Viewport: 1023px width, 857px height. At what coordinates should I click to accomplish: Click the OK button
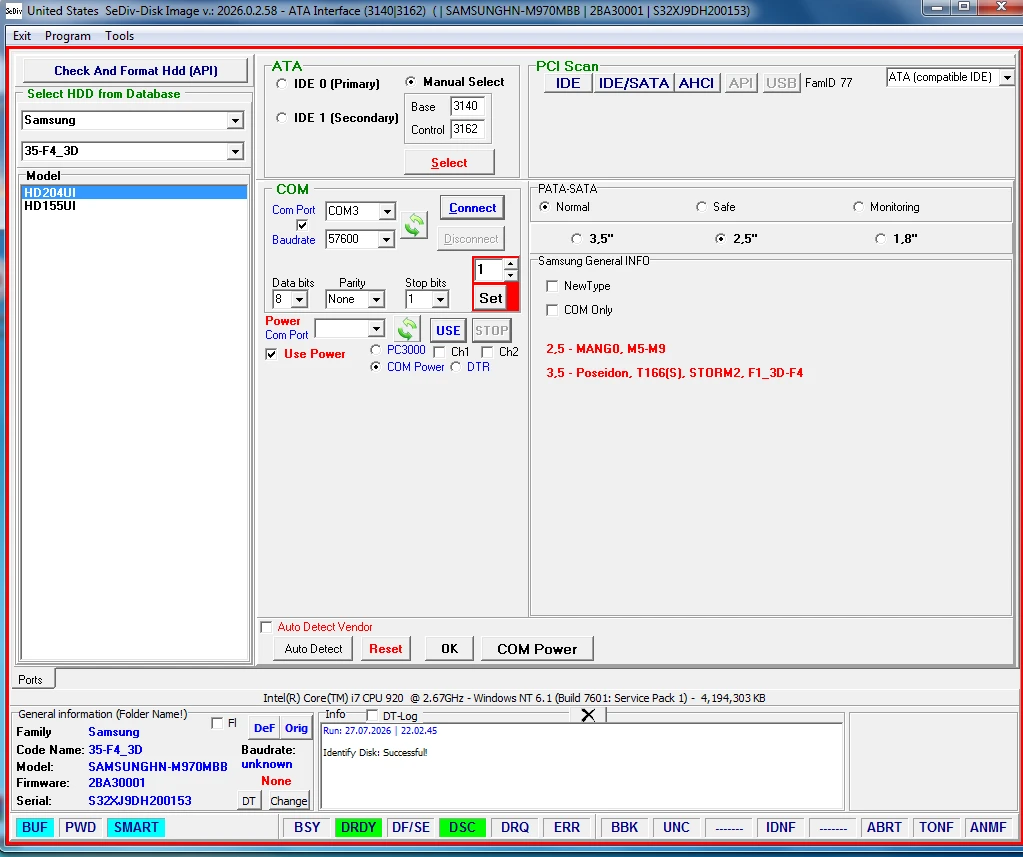point(449,649)
